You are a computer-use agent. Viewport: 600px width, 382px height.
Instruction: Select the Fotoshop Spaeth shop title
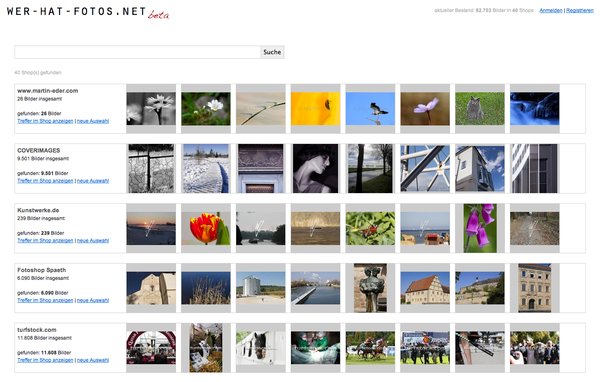click(41, 270)
